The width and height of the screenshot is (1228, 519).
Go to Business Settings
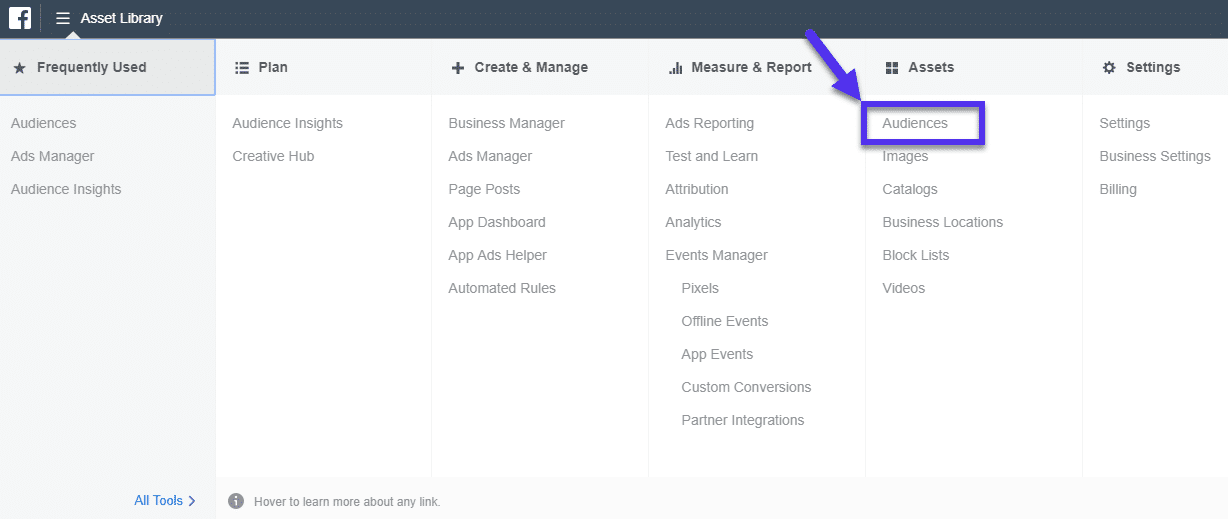(x=1155, y=156)
